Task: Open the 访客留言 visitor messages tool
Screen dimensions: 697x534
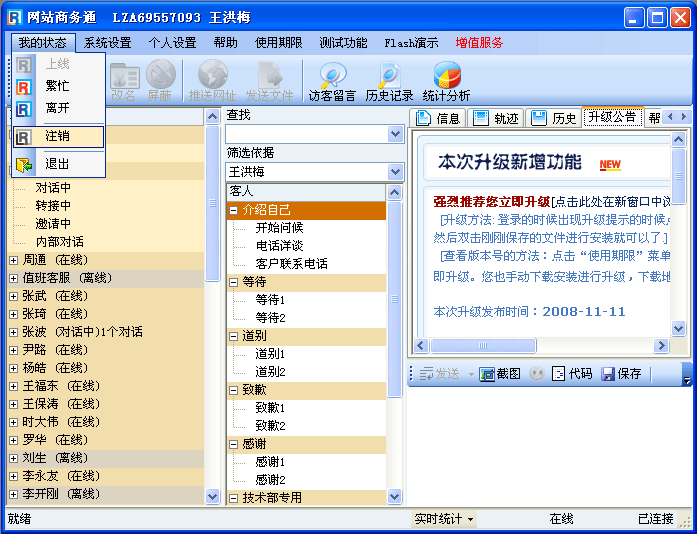Action: click(332, 81)
